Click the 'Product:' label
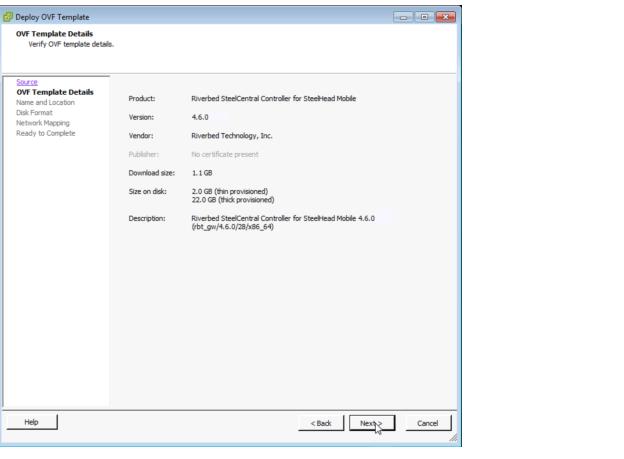This screenshot has height=459, width=624. coord(142,99)
